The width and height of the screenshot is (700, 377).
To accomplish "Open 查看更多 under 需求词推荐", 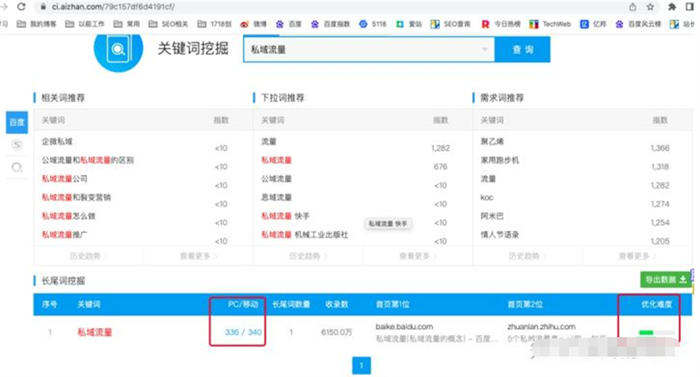I will point(636,256).
